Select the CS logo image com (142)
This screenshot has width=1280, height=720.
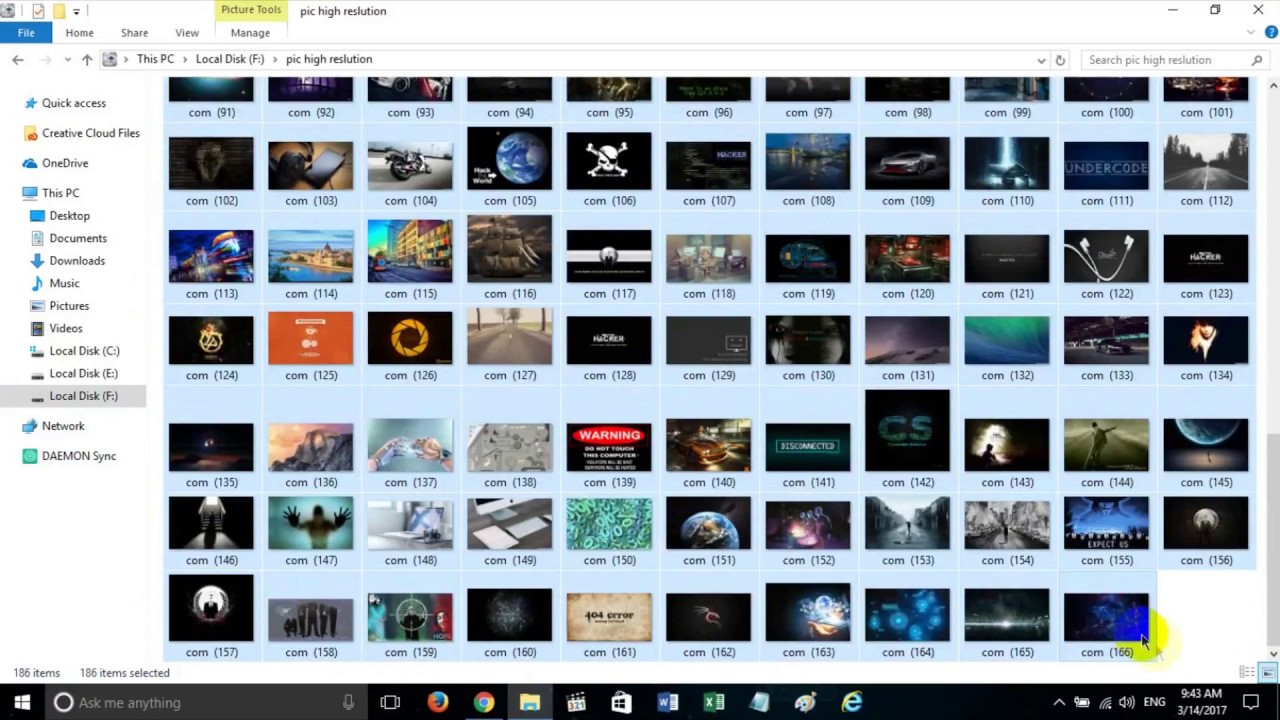click(908, 431)
